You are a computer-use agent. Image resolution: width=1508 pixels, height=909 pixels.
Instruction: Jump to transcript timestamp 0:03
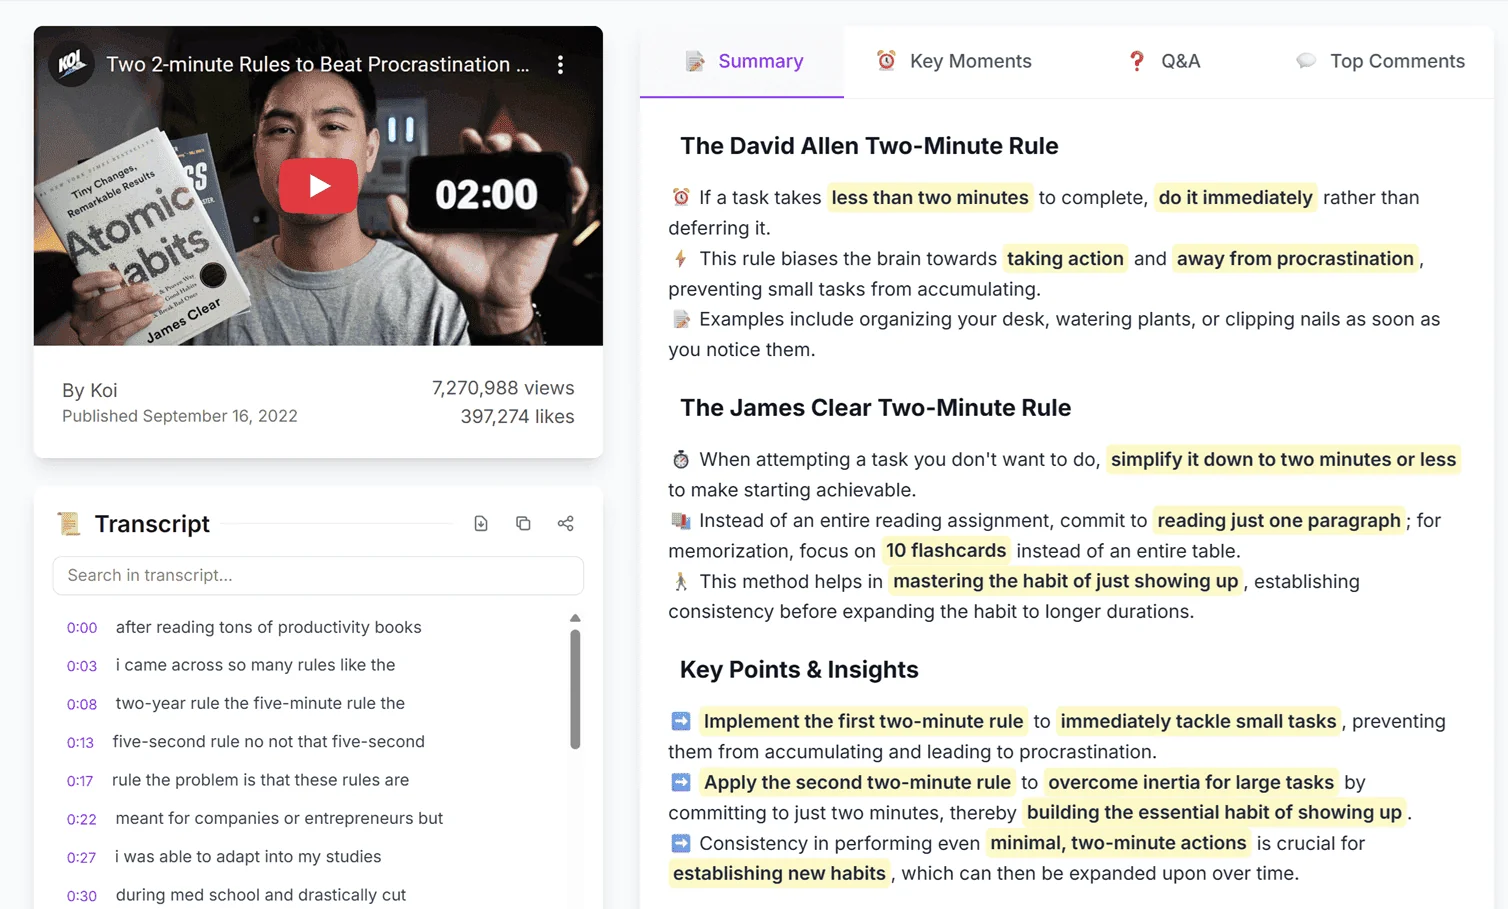pos(82,666)
